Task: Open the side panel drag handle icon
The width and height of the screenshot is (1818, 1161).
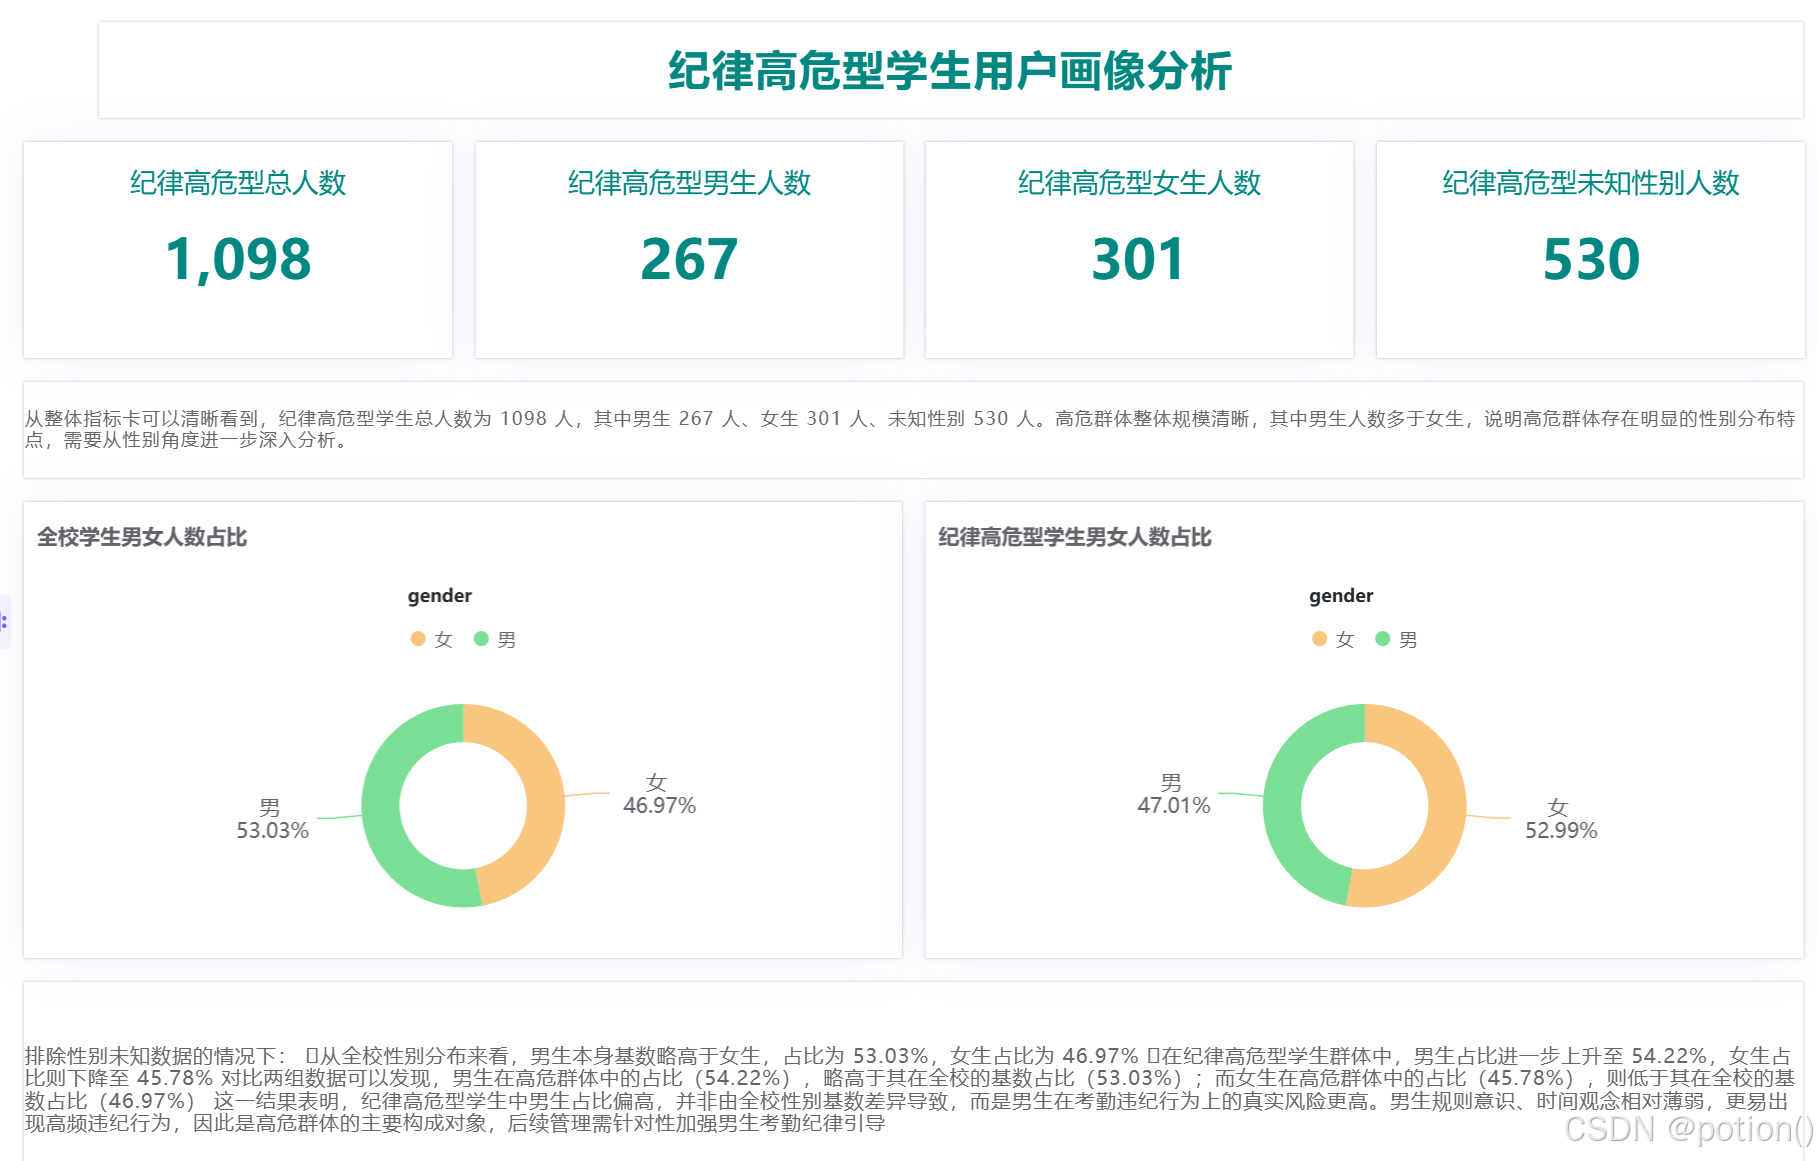Action: pos(5,622)
